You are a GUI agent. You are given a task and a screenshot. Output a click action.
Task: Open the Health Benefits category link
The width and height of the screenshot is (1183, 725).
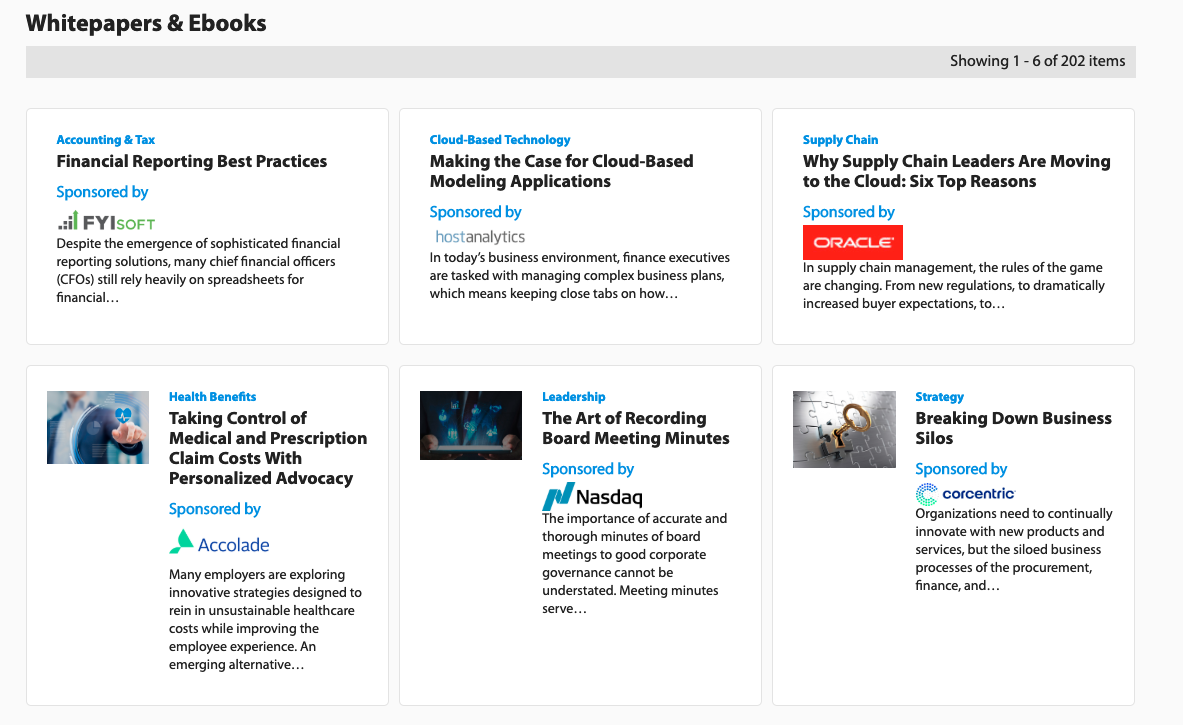point(213,397)
